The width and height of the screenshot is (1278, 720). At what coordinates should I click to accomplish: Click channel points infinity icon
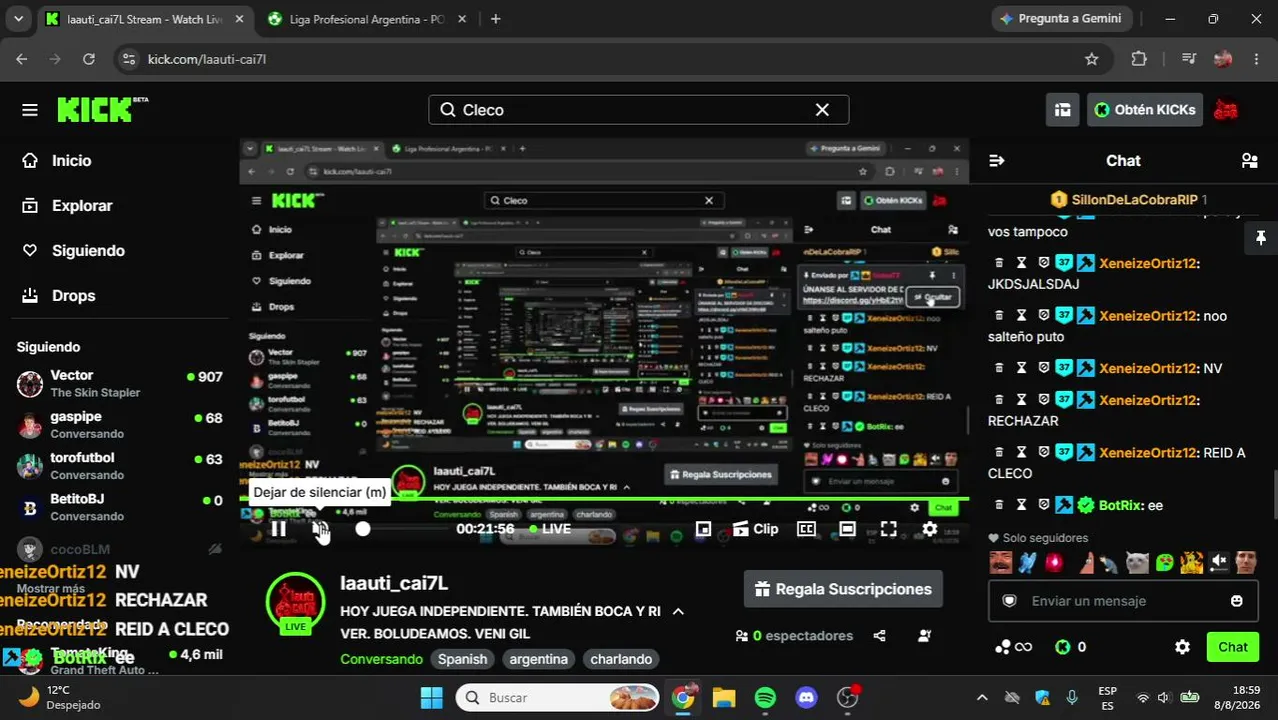tap(1013, 647)
